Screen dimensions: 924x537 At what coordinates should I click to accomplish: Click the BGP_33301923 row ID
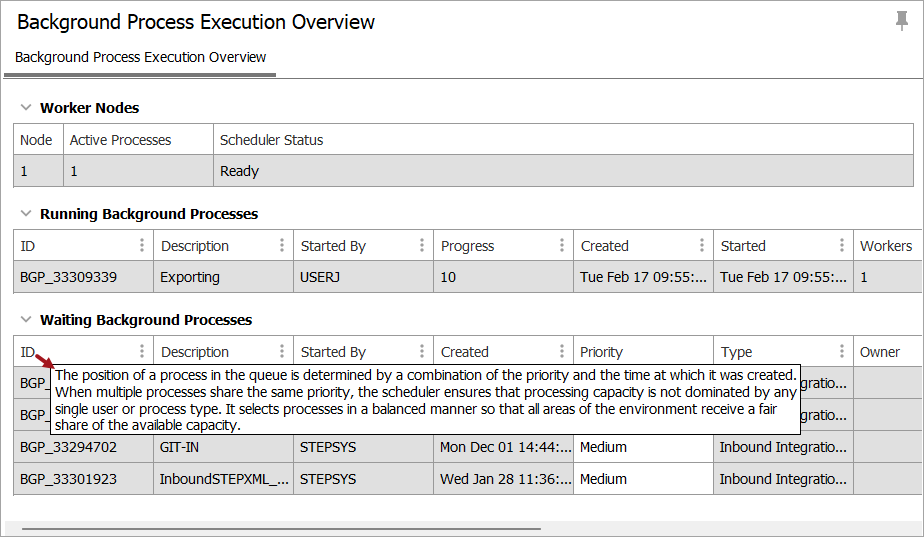68,479
